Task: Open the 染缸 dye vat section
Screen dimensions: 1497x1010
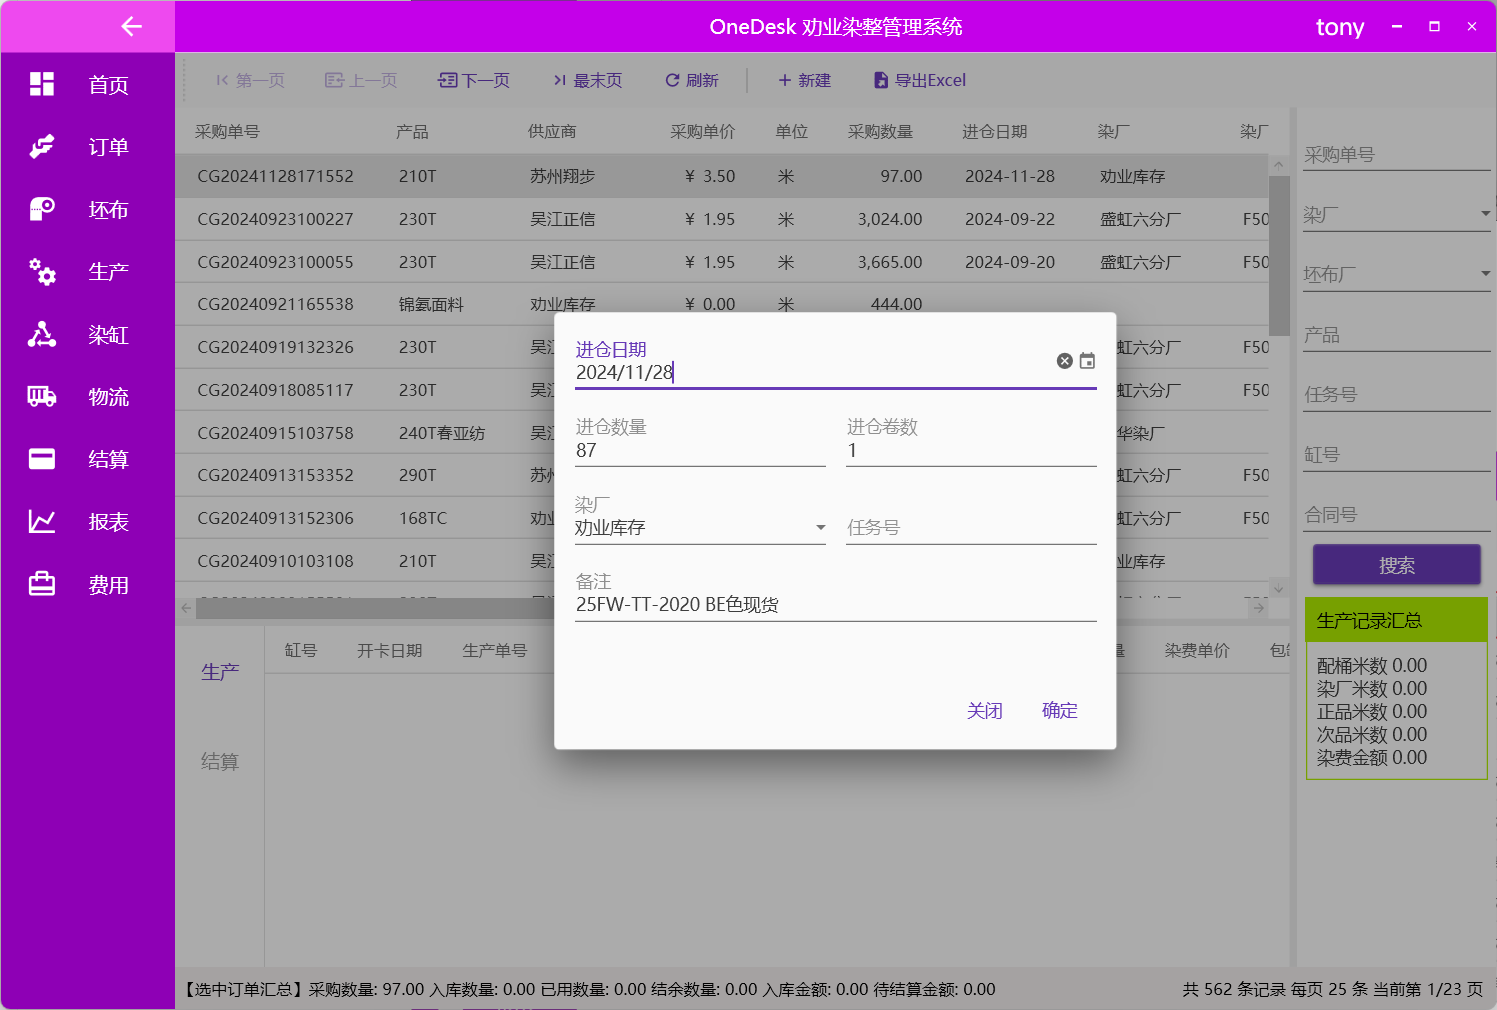Action: click(x=42, y=334)
